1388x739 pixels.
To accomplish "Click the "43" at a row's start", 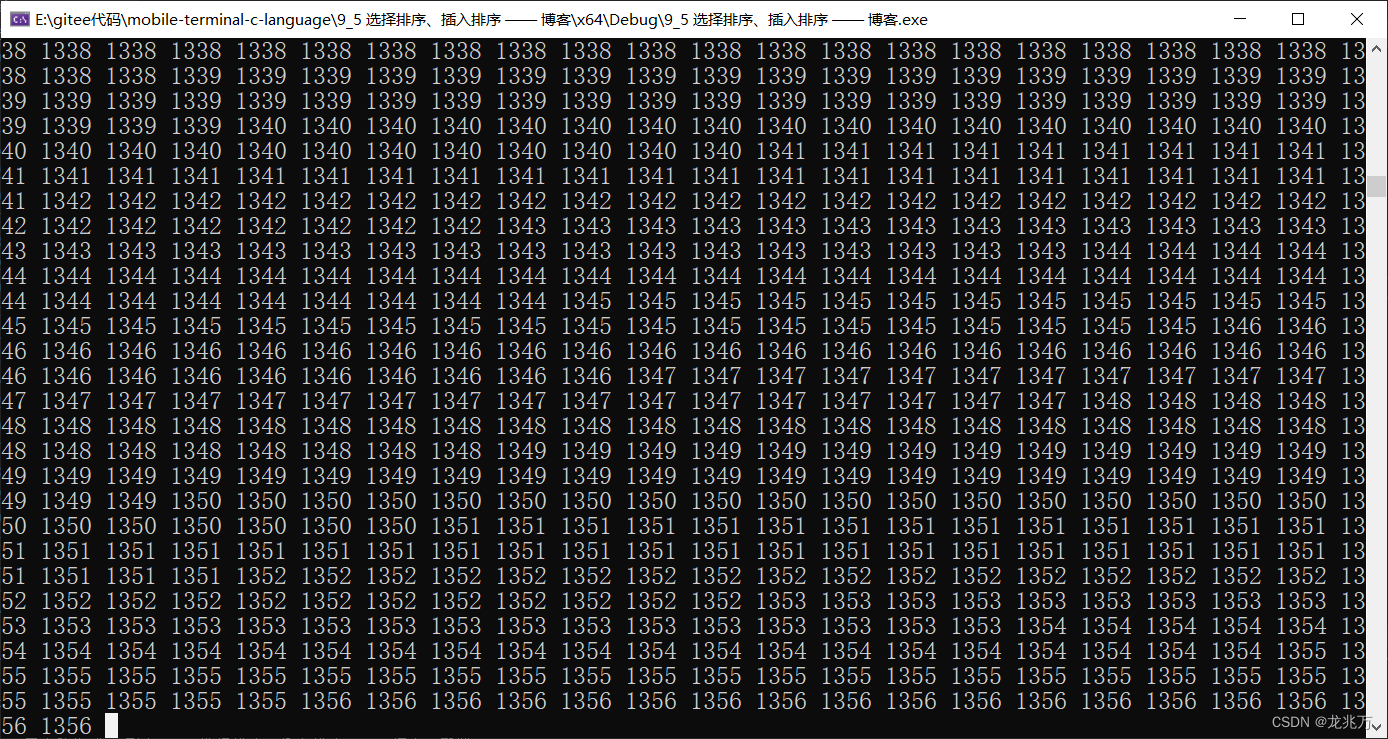I will [x=14, y=251].
